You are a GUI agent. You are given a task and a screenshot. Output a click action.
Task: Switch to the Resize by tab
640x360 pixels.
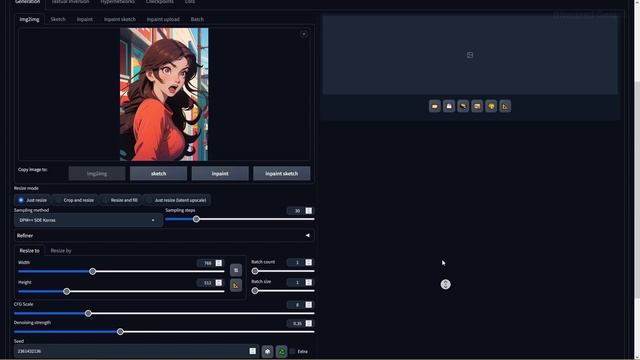pos(61,251)
